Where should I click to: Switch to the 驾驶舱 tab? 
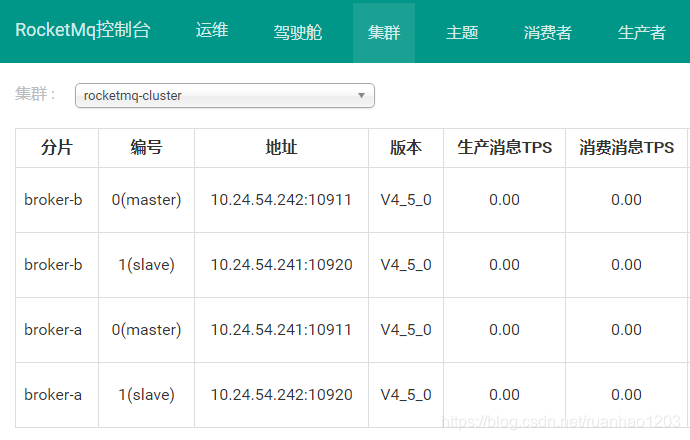coord(298,32)
